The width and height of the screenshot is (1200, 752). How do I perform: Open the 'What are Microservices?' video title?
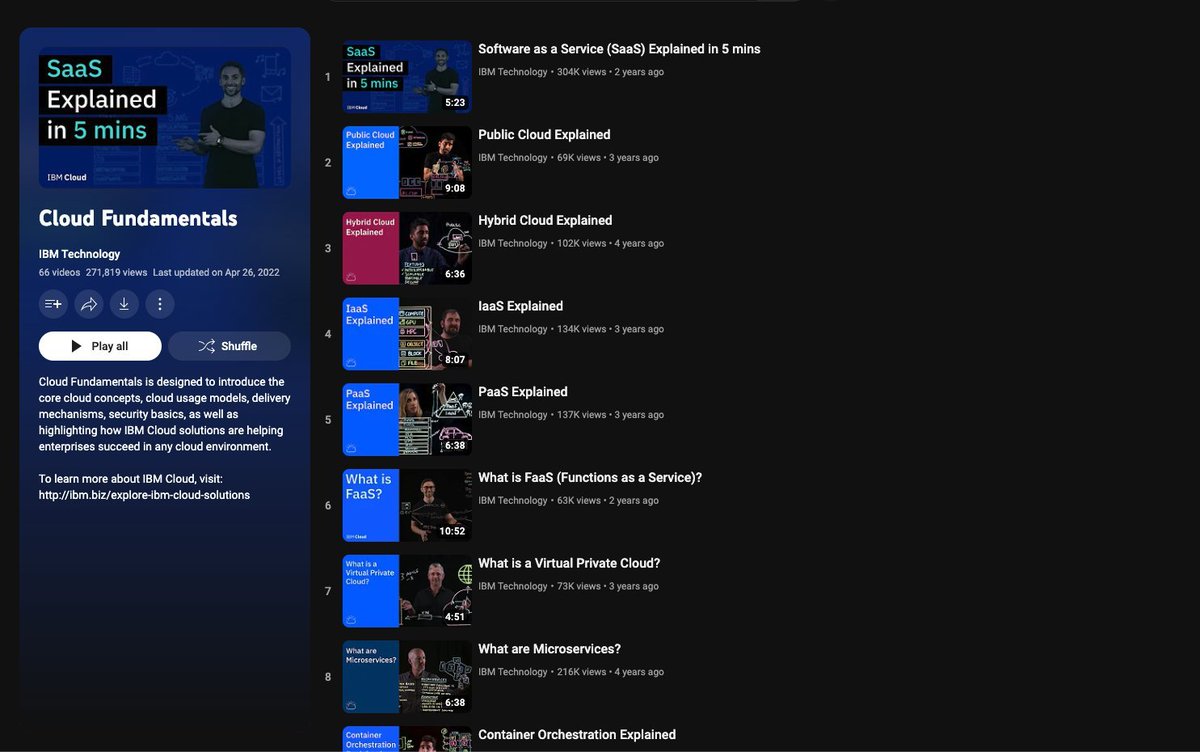click(549, 649)
